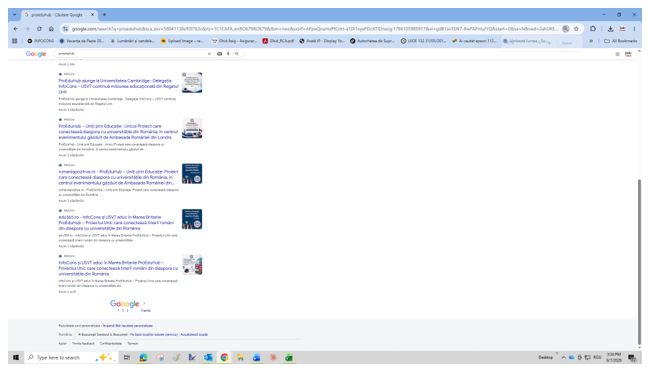This screenshot has height=372, width=648.
Task: Click the thumbnail of the edu365.ro result
Action: [192, 219]
